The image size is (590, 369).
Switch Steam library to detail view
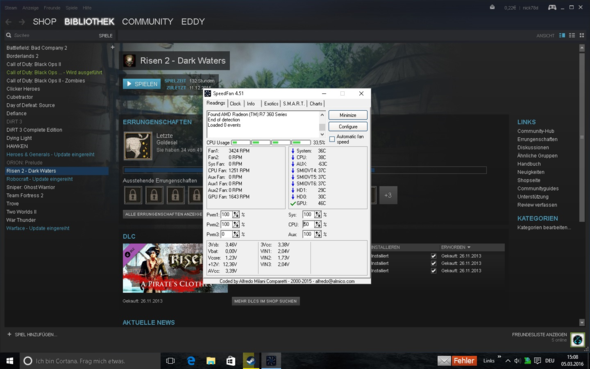coord(562,35)
